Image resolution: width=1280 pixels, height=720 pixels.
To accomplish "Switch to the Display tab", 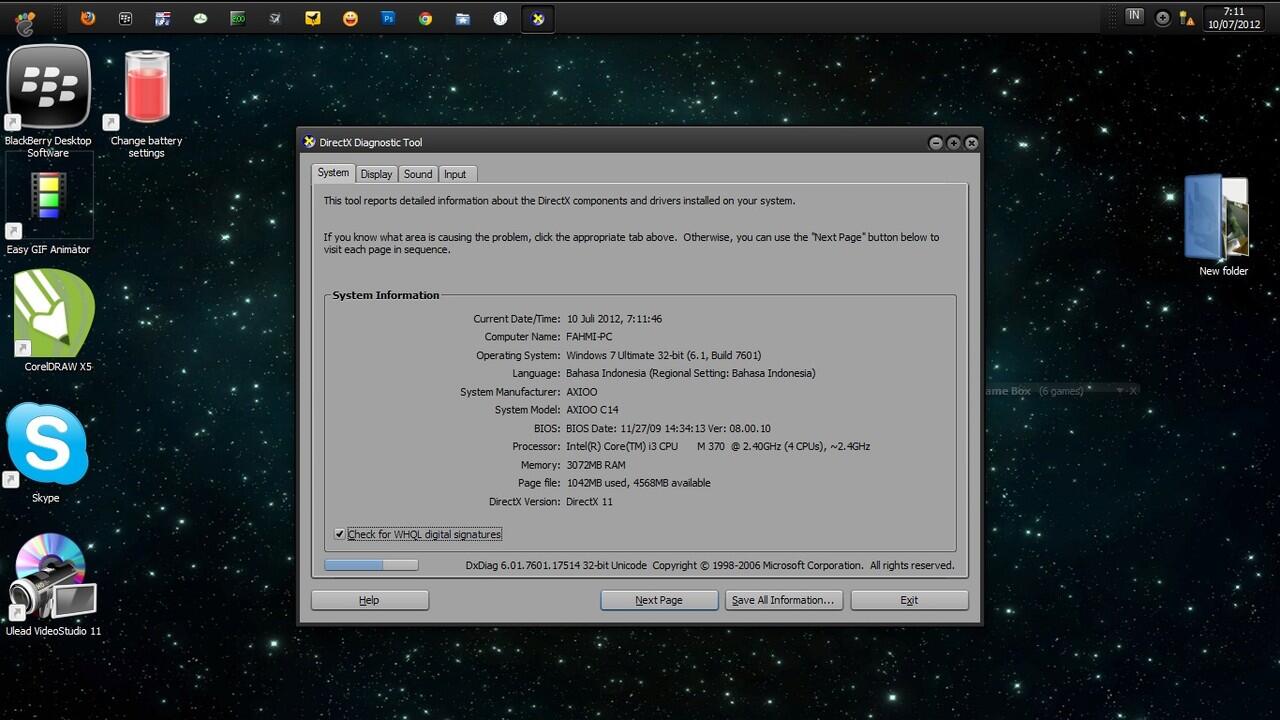I will (376, 174).
